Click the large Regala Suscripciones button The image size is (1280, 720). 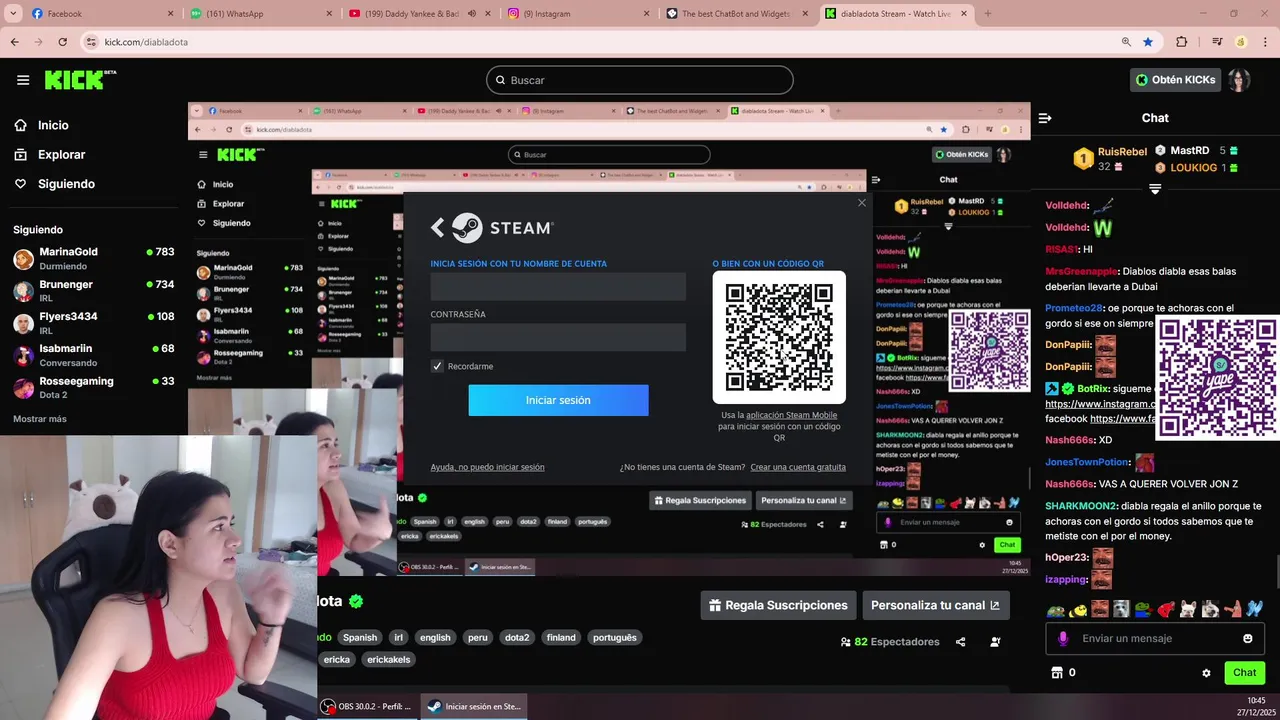pos(778,605)
